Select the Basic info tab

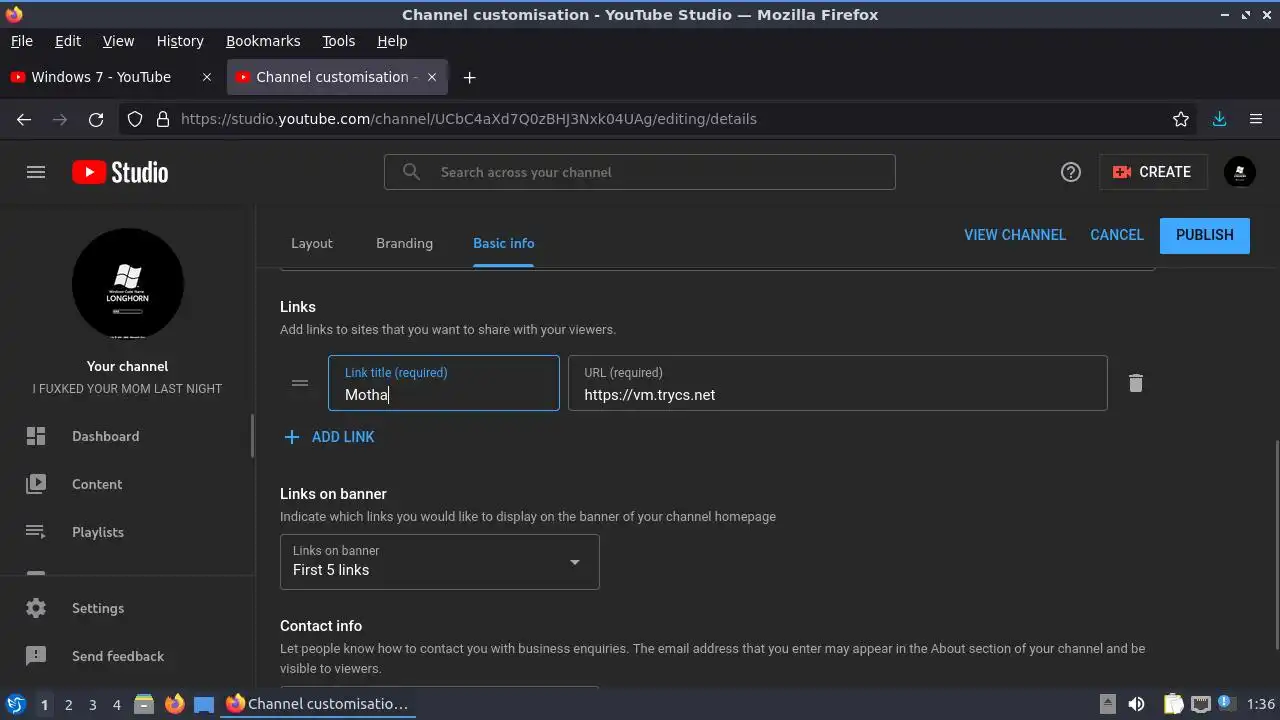(503, 243)
